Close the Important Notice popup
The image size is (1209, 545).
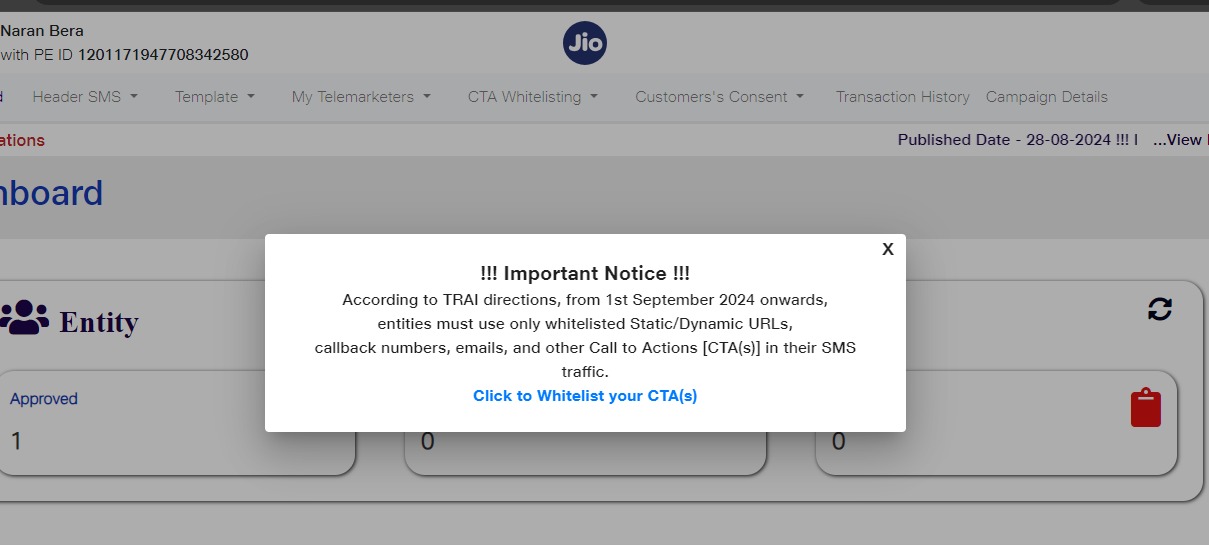click(887, 250)
